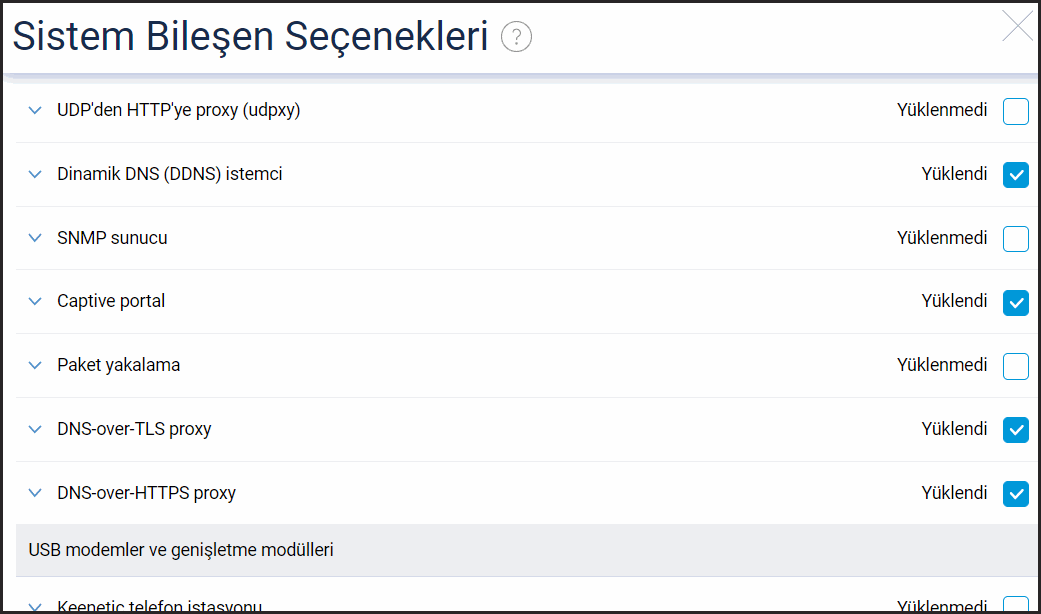Expand the DNS-over-TLS proxy chevron
Viewport: 1041px width, 614px height.
[x=36, y=429]
